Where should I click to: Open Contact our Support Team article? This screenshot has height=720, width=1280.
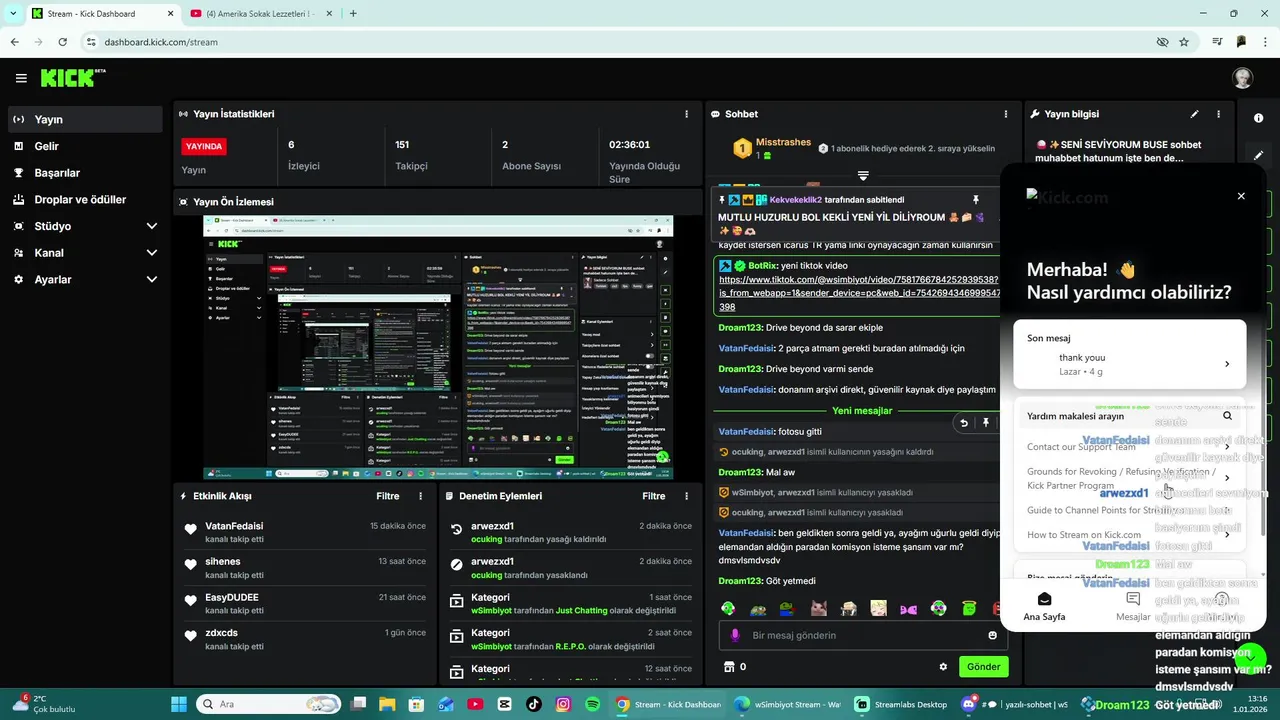pyautogui.click(x=1129, y=447)
